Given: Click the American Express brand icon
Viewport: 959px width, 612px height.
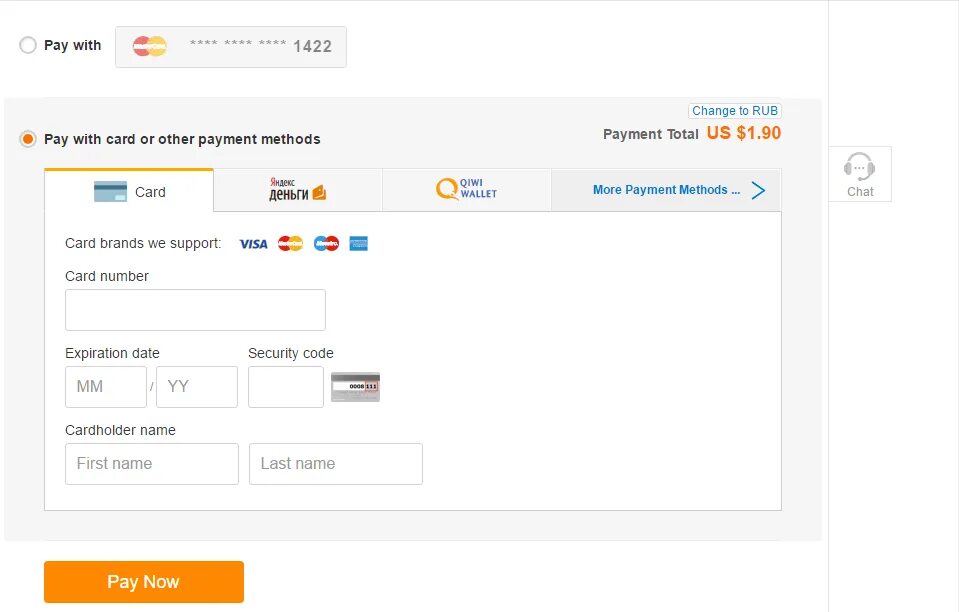Looking at the screenshot, I should point(358,243).
